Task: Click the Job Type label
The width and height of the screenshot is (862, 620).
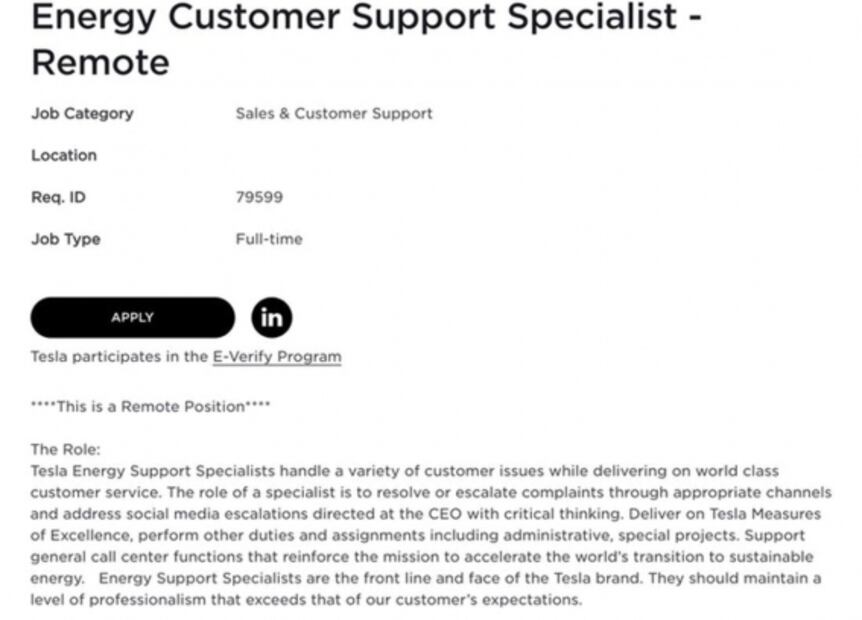Action: click(x=66, y=239)
